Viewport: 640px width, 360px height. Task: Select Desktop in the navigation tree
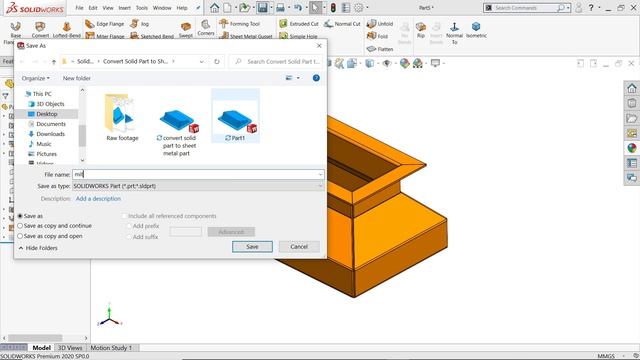pos(46,114)
